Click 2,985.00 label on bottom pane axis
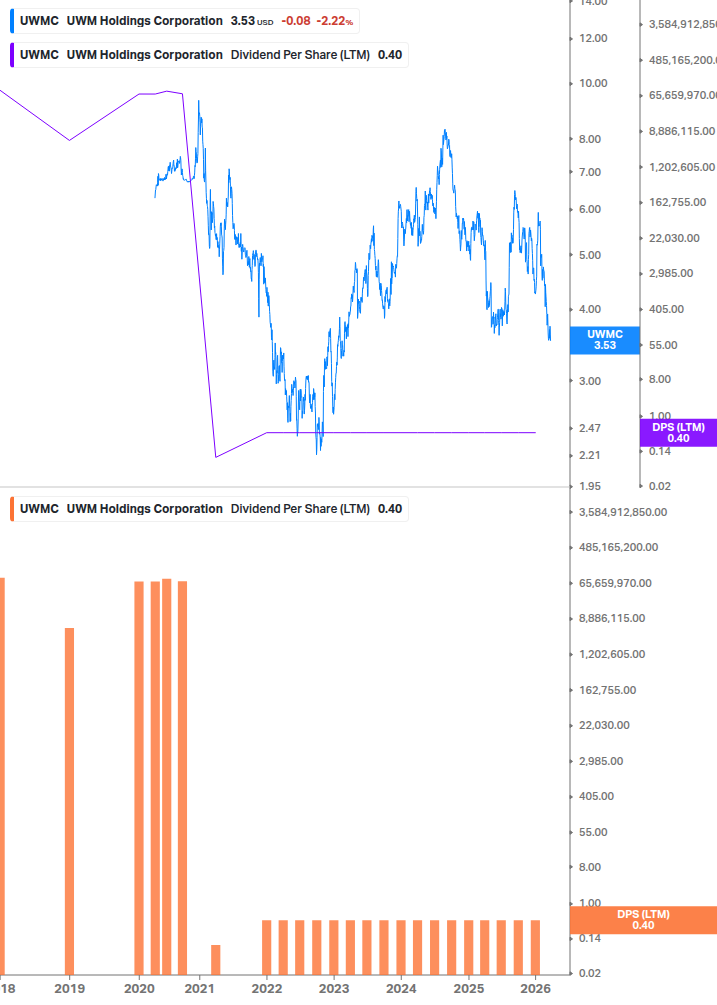 click(601, 761)
